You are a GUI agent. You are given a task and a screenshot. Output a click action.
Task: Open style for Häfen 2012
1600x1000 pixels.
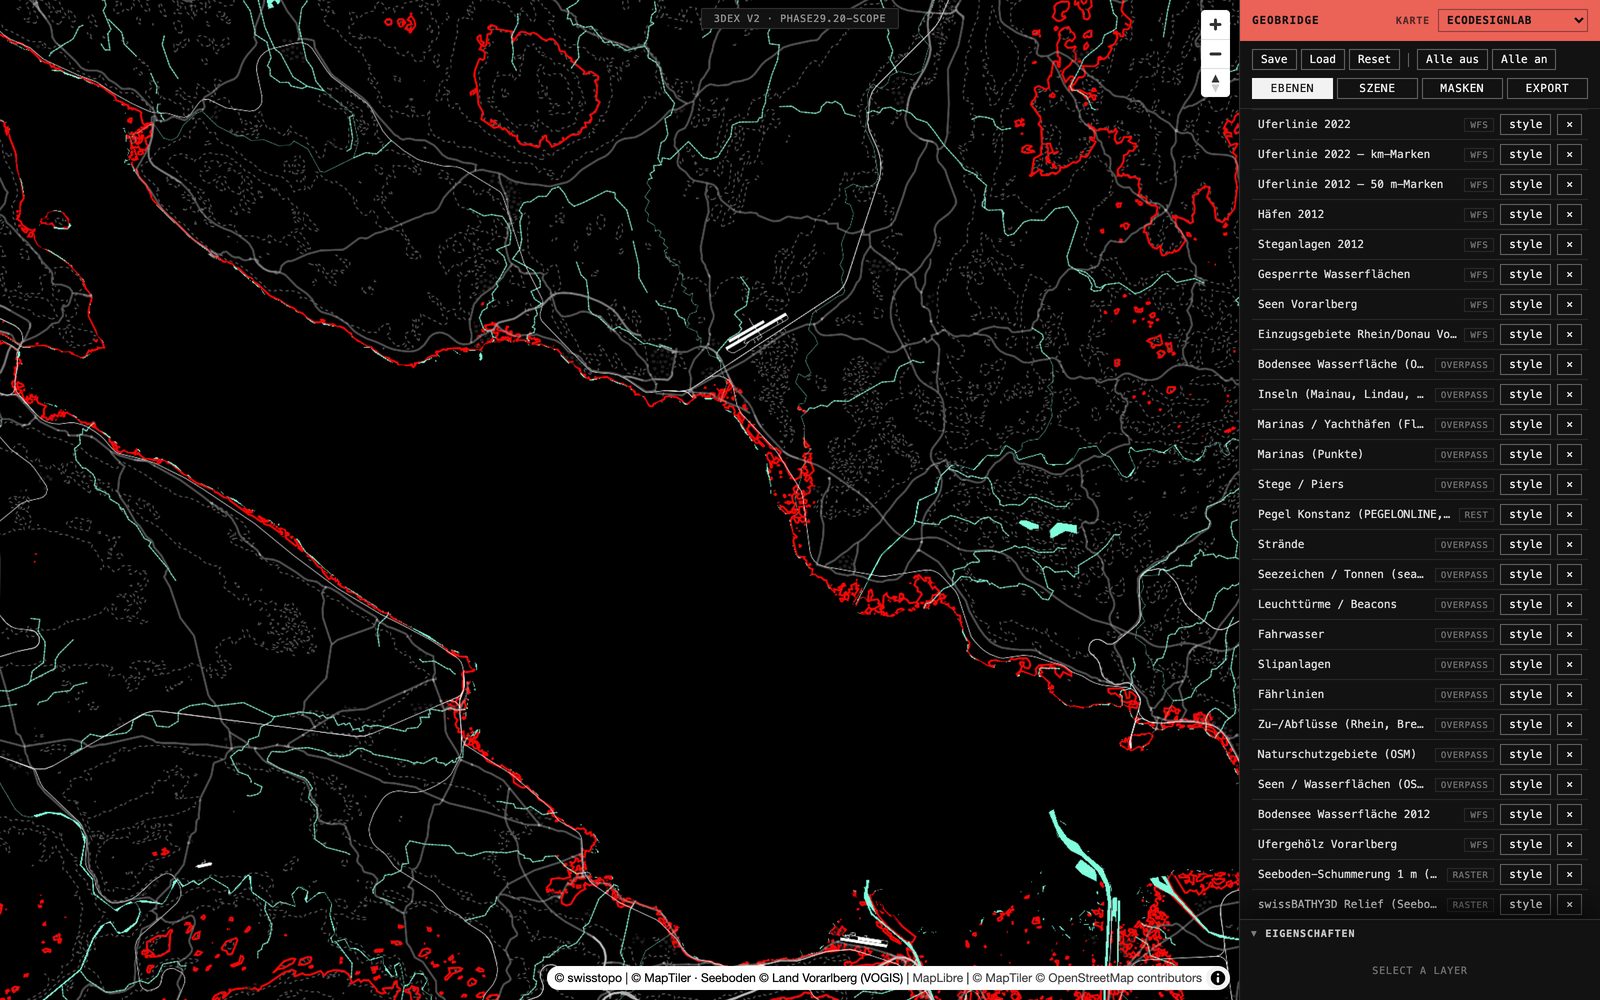tap(1526, 214)
